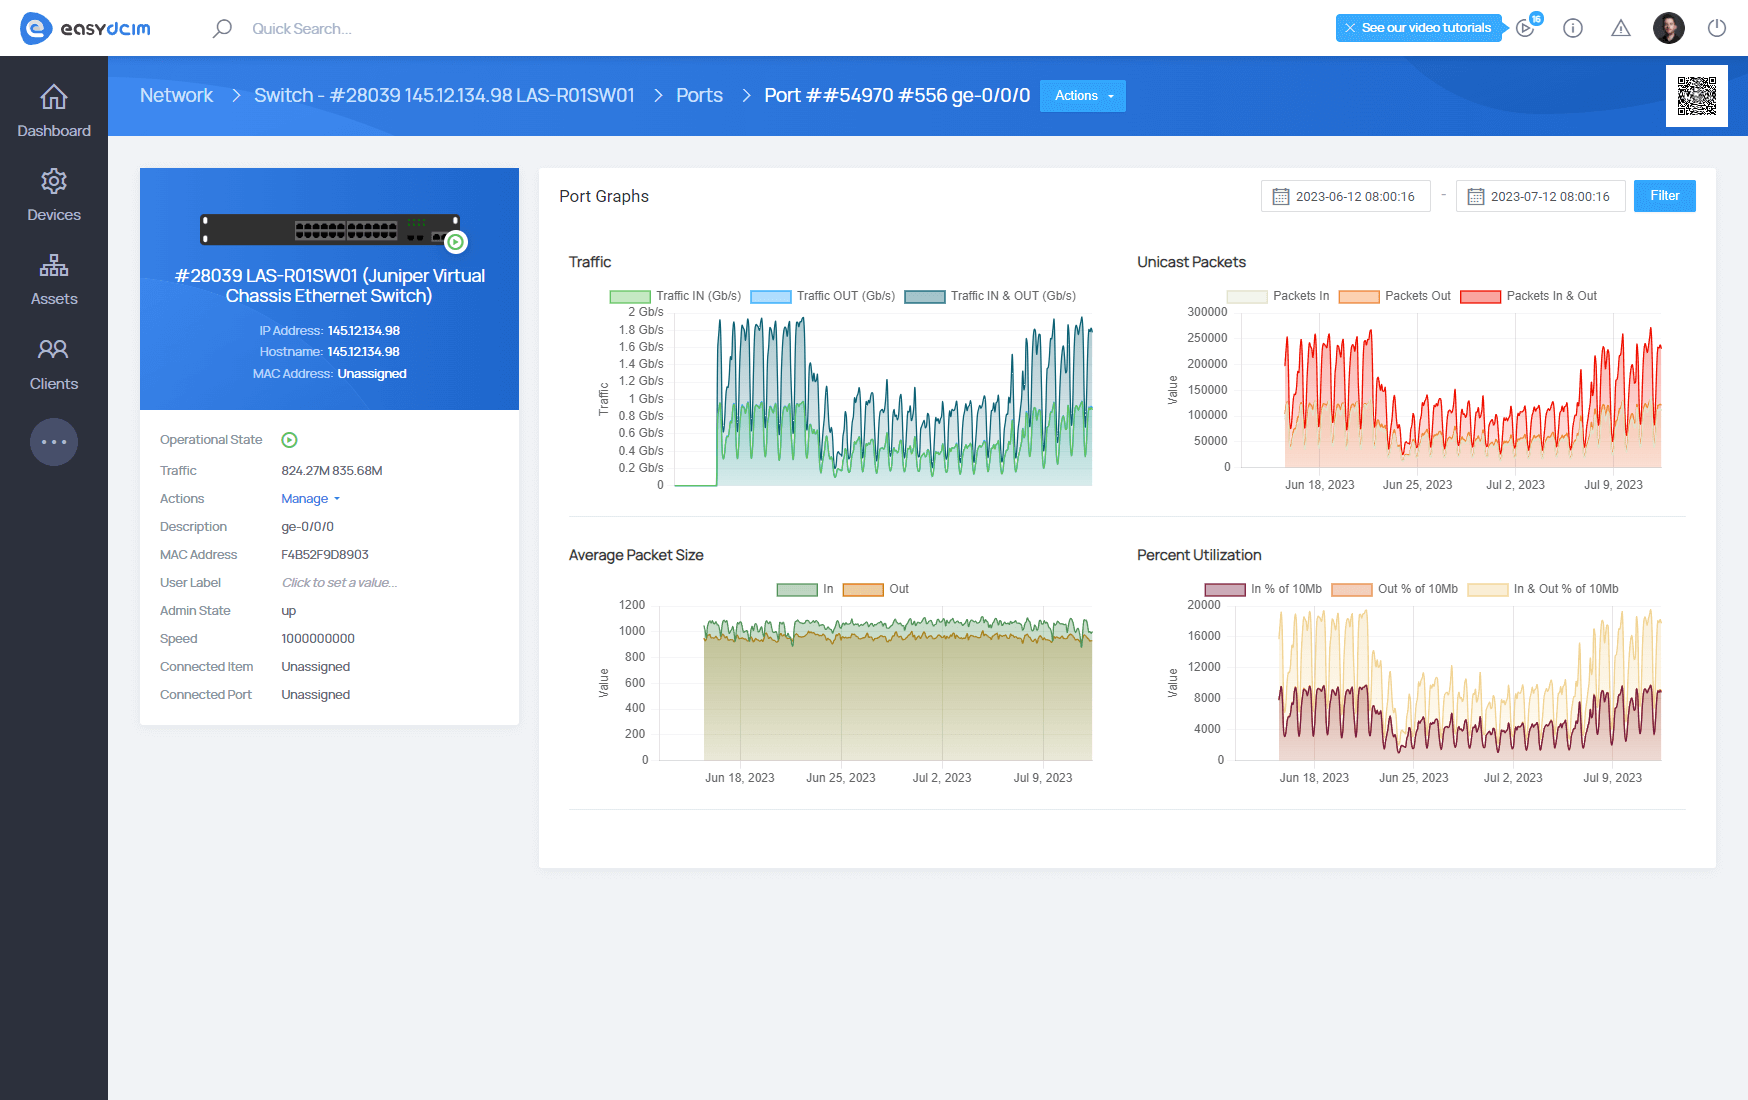Click the Connected Item Unassigned value
This screenshot has height=1100, width=1748.
316,667
